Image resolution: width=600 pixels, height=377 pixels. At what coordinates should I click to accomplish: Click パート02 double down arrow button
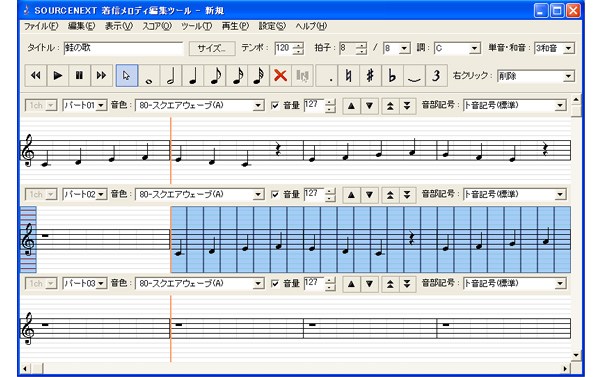point(407,195)
